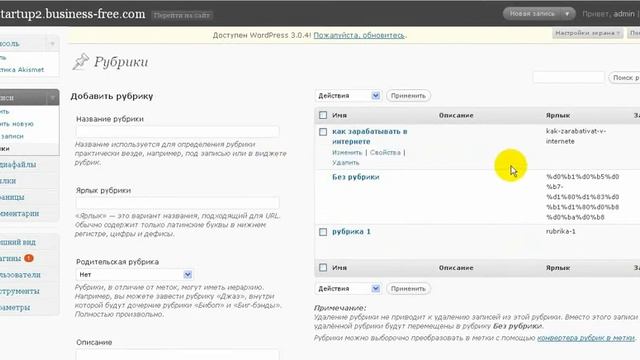This screenshot has width=640, height=360.
Task: Click into the Описание text area
Action: pyautogui.click(x=177, y=355)
